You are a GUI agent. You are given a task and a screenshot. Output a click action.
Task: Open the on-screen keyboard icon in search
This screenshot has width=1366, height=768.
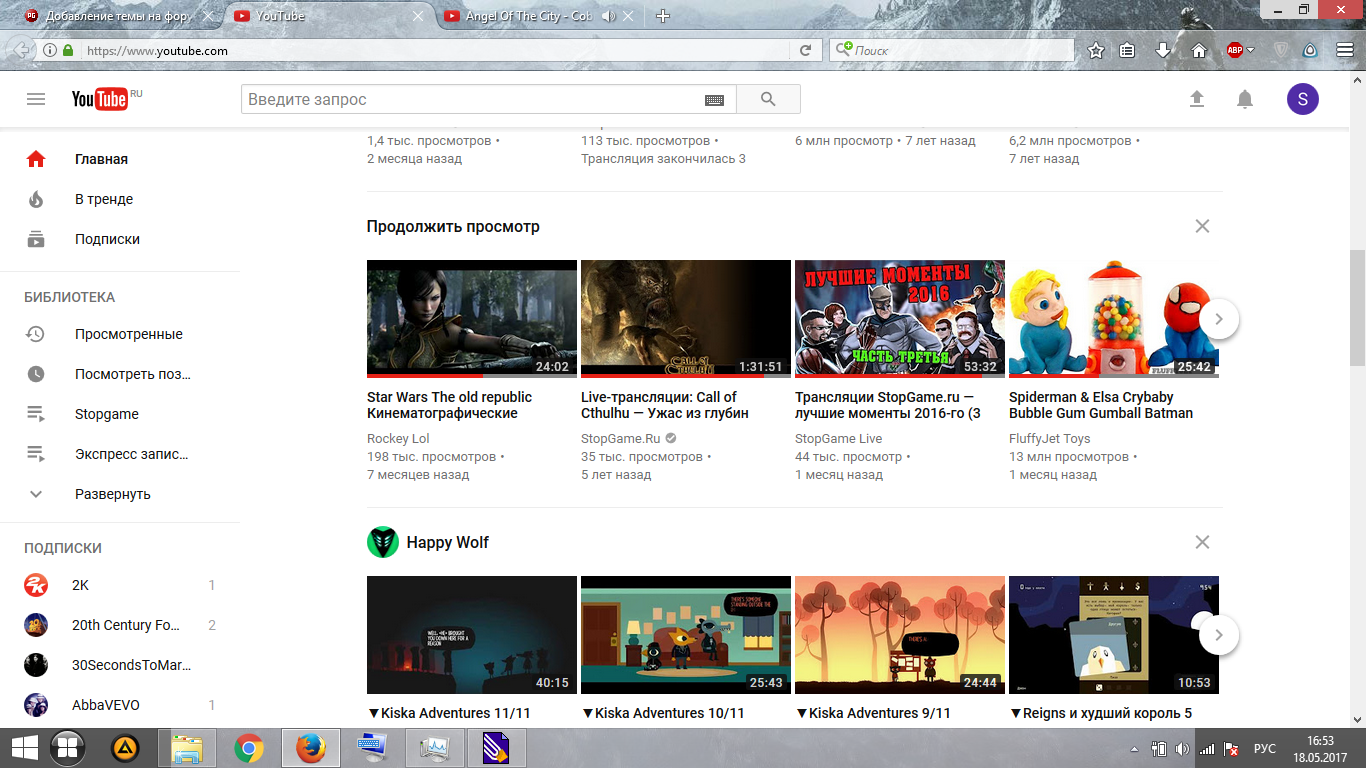(714, 100)
